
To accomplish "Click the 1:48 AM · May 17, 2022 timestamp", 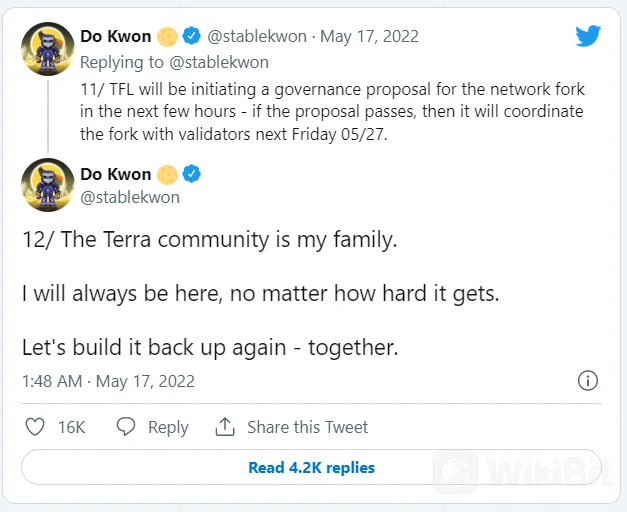I will tap(108, 381).
